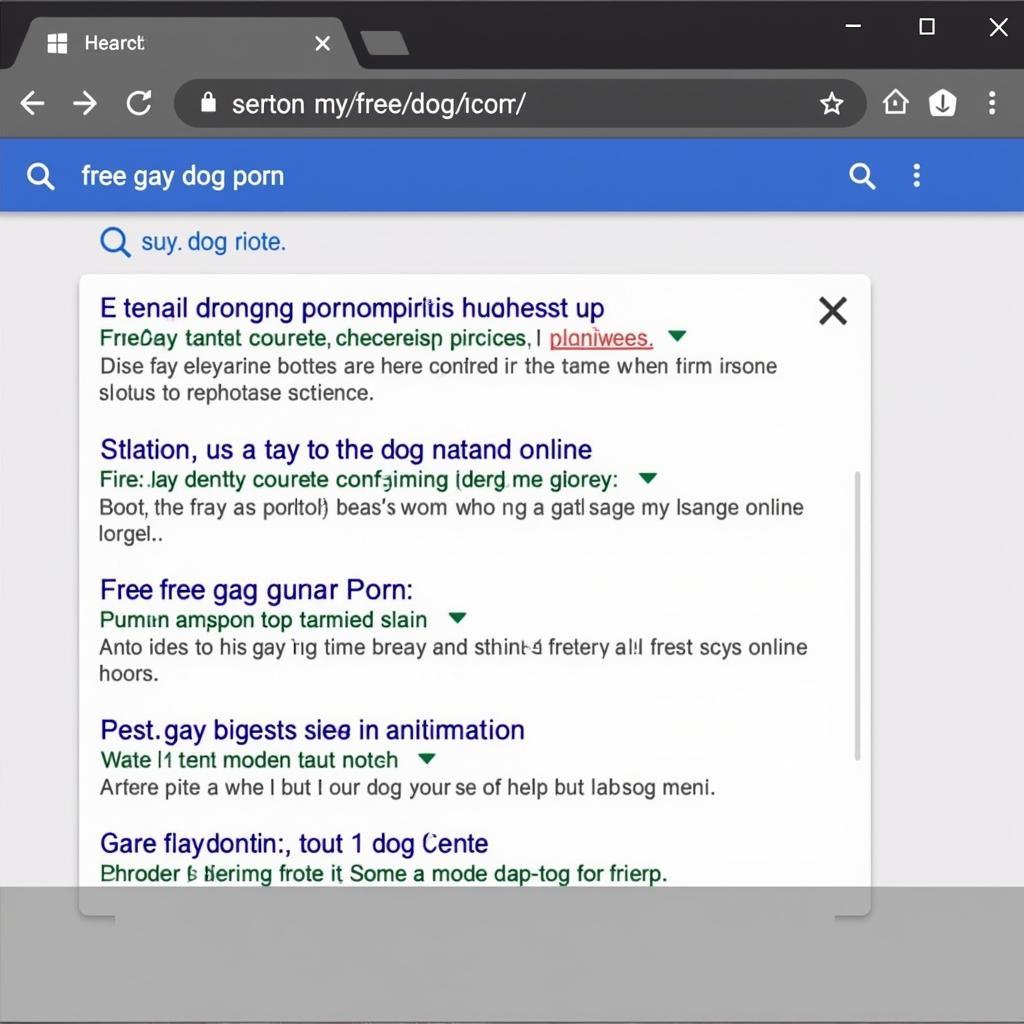Click the 'Pumun amspon top tarmied slain' text
This screenshot has height=1024, width=1024.
coord(263,620)
